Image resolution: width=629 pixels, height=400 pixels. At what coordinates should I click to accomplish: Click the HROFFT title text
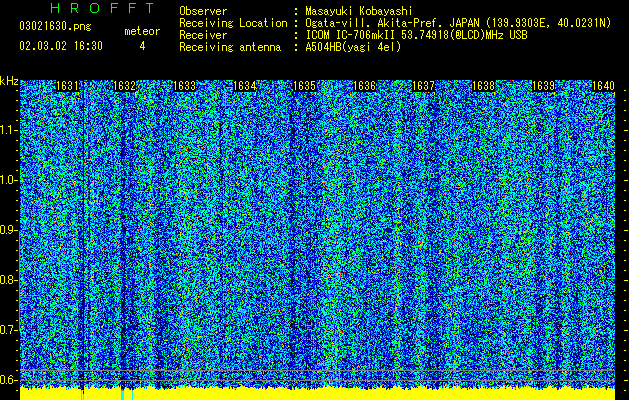(103, 8)
